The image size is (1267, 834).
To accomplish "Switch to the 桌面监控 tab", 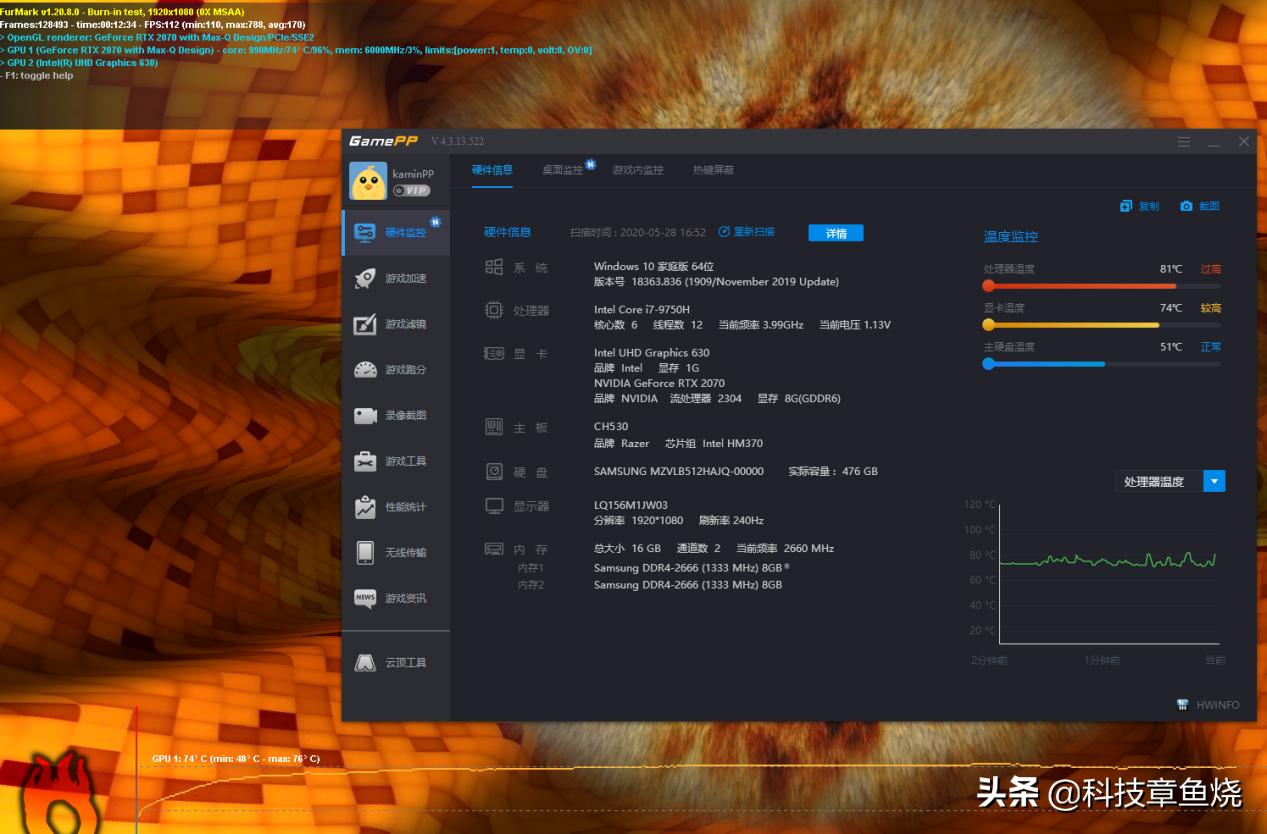I will 562,170.
